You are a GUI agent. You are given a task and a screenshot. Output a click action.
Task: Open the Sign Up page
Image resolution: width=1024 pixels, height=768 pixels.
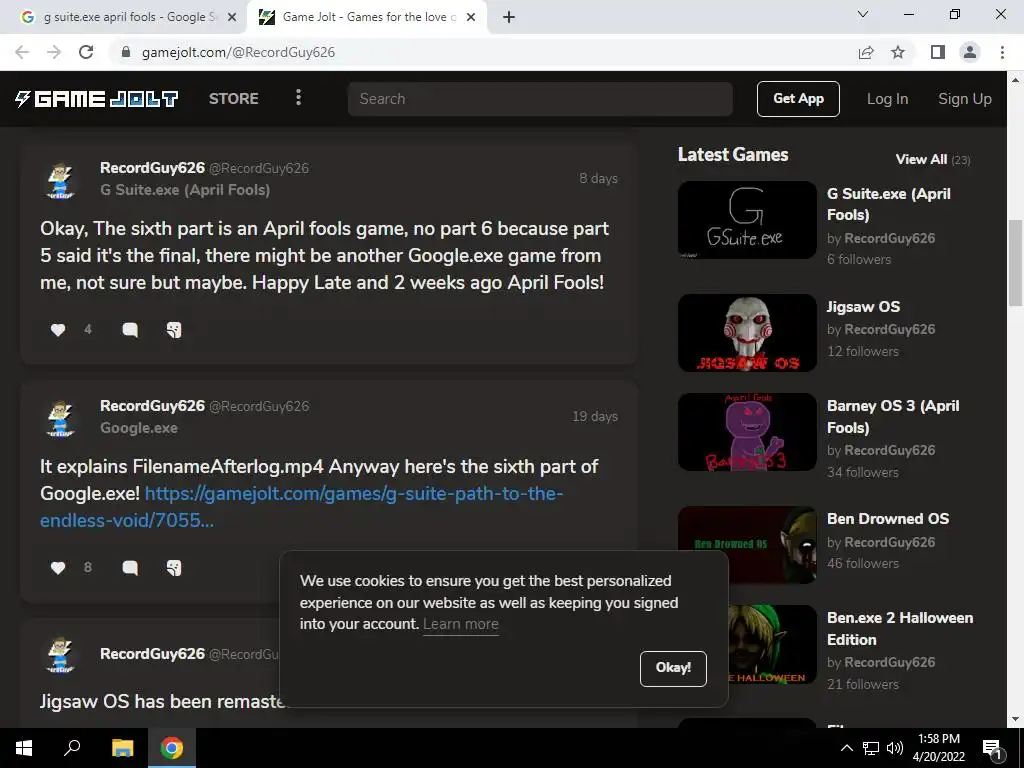tap(965, 99)
